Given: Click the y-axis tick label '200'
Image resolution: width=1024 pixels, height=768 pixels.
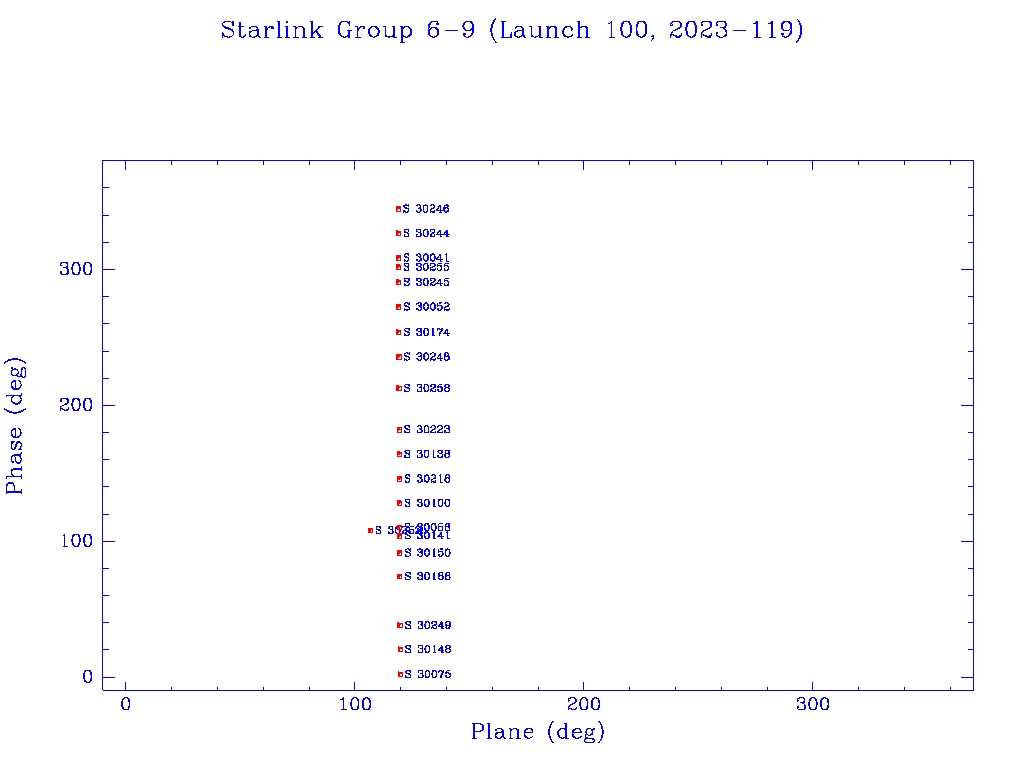Looking at the screenshot, I should pos(76,405).
